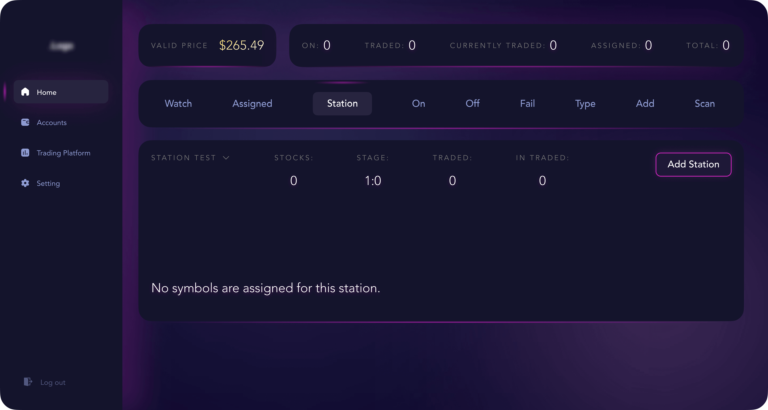Open the Off tab
The width and height of the screenshot is (768, 410).
[472, 104]
